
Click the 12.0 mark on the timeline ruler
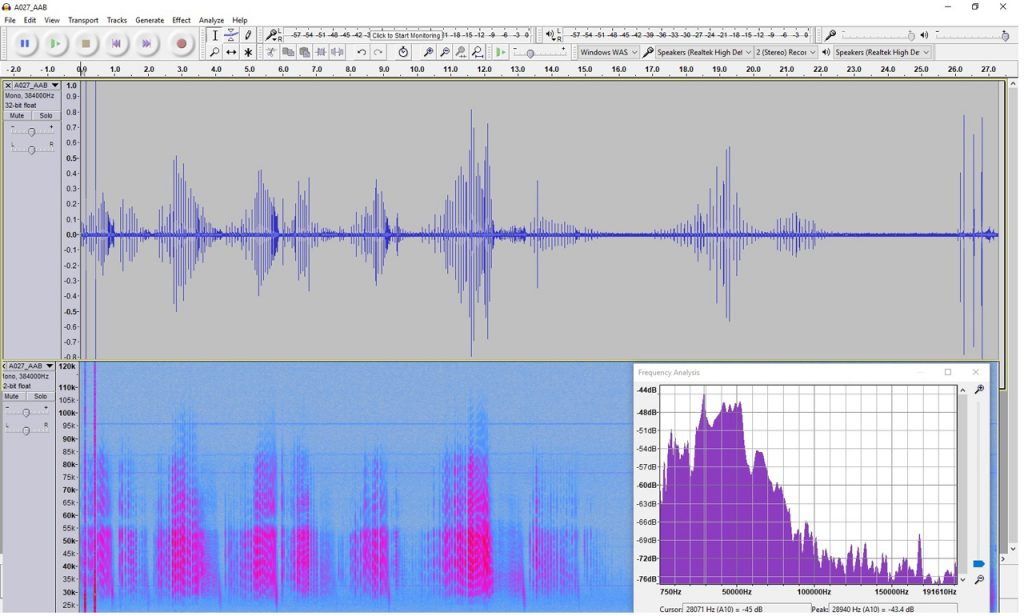tap(484, 69)
